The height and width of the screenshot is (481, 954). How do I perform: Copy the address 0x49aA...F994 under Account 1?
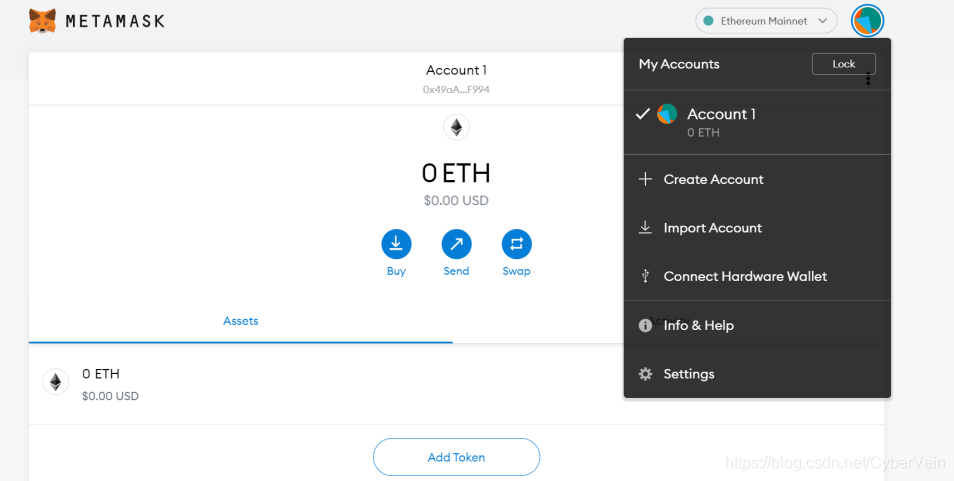pos(456,89)
